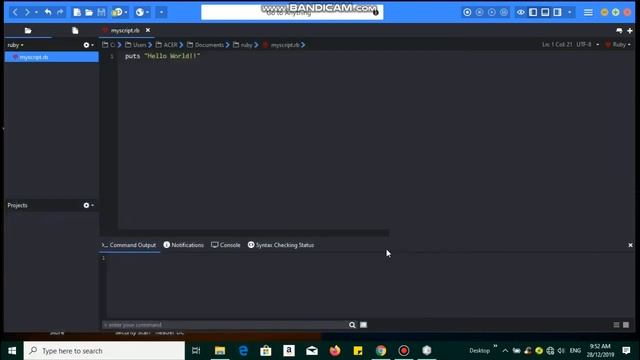Click the ACER breadcrumb folder
640x360 pixels.
167,45
